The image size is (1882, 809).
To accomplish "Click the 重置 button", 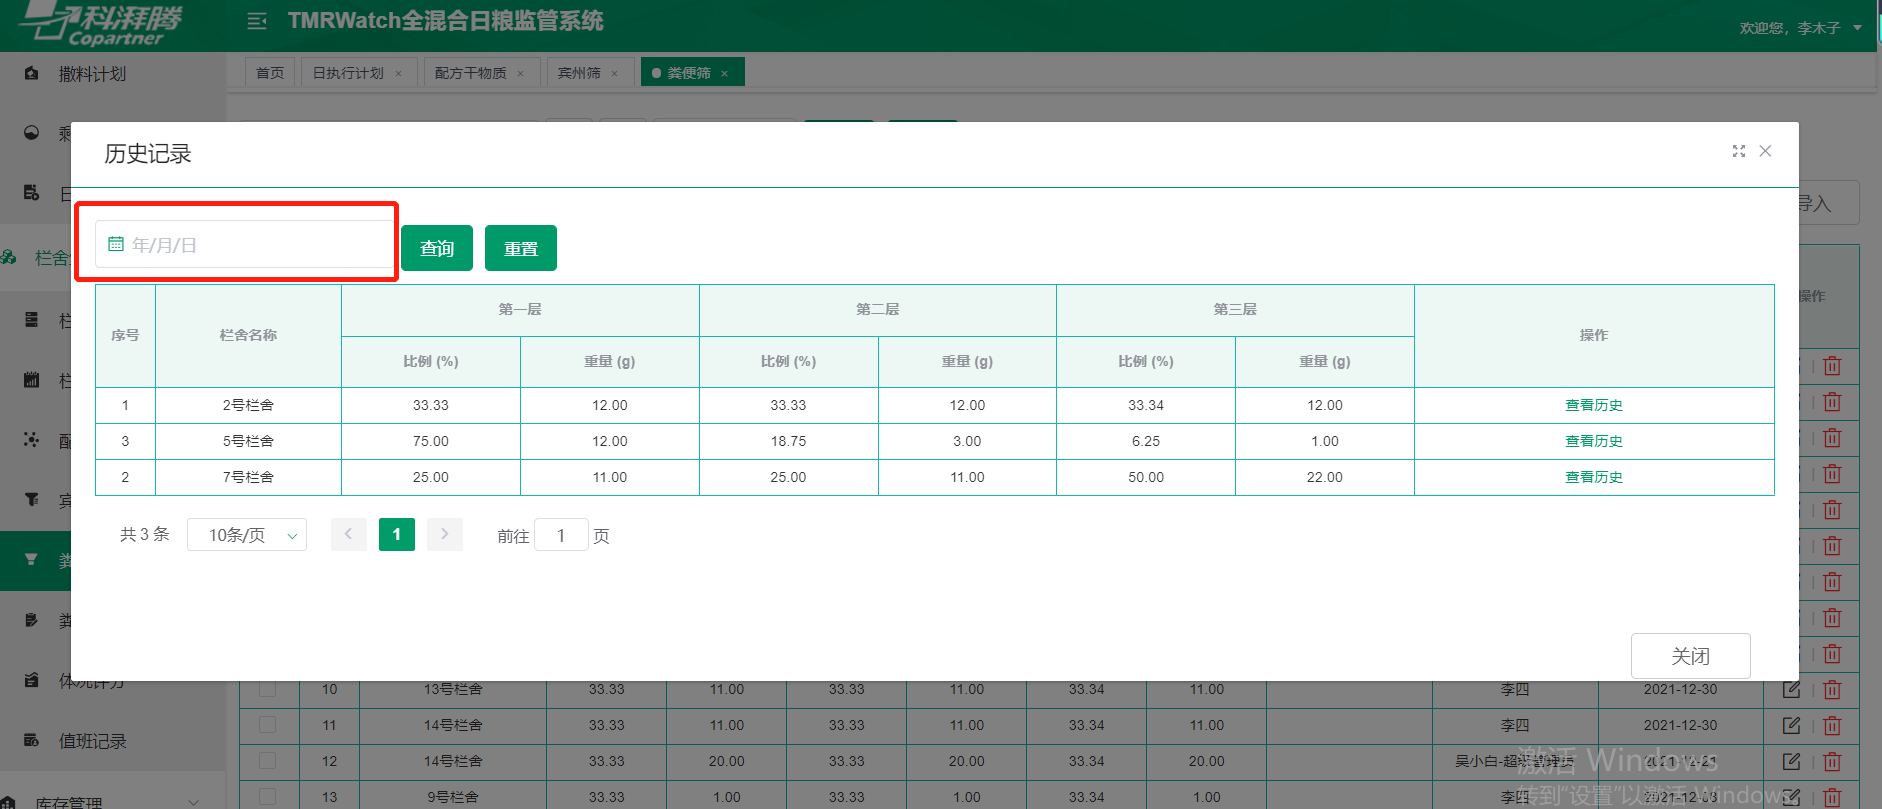I will click(521, 248).
